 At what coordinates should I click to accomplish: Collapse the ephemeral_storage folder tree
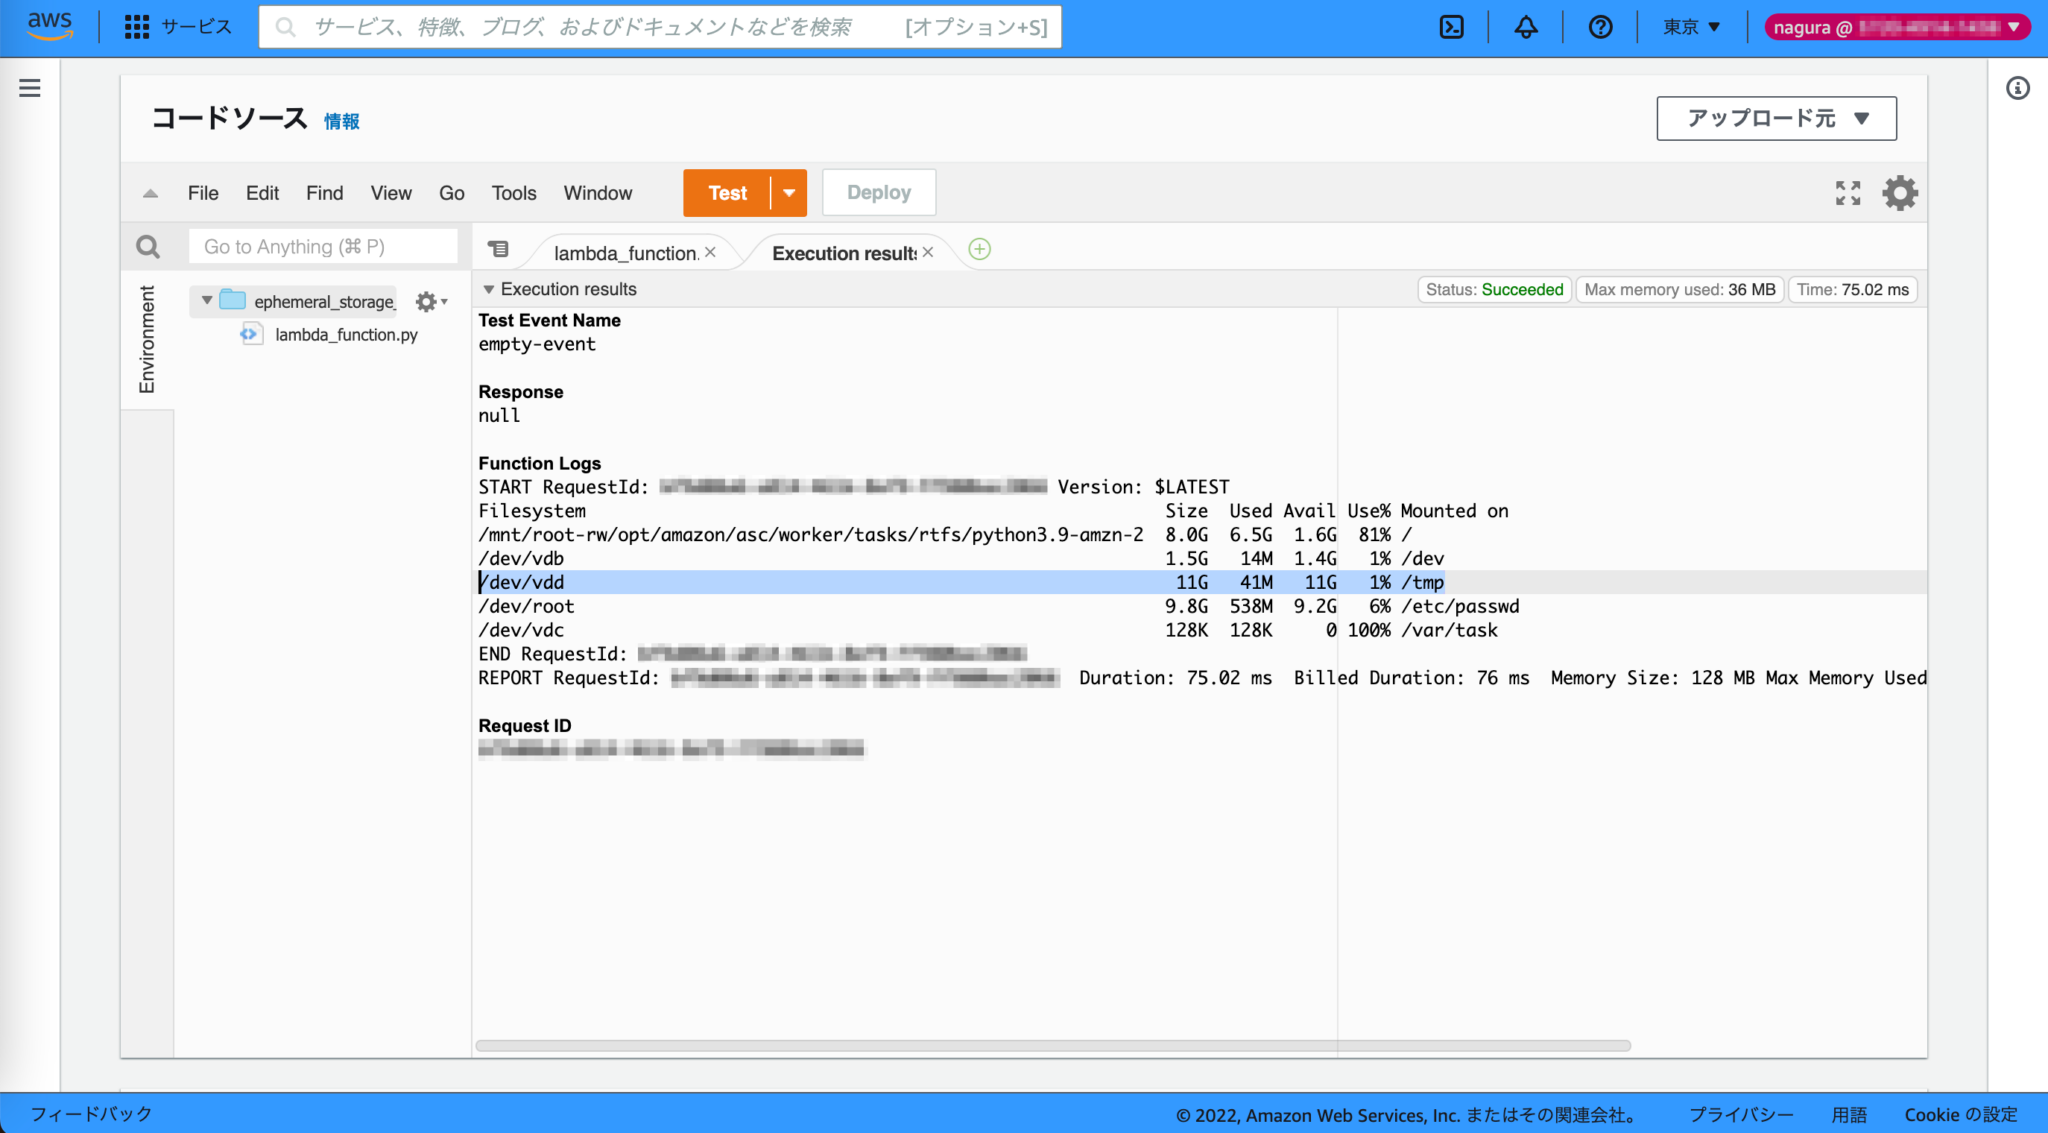pyautogui.click(x=206, y=301)
